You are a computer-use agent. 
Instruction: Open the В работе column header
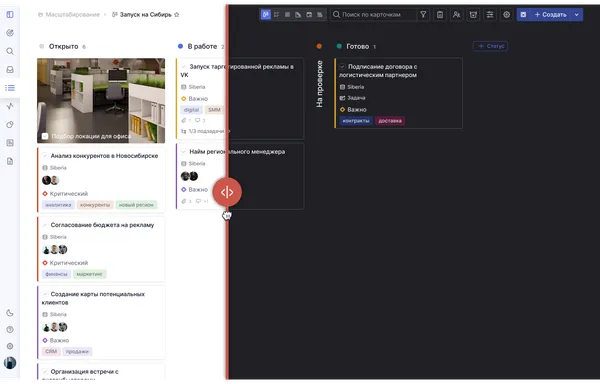[202, 46]
